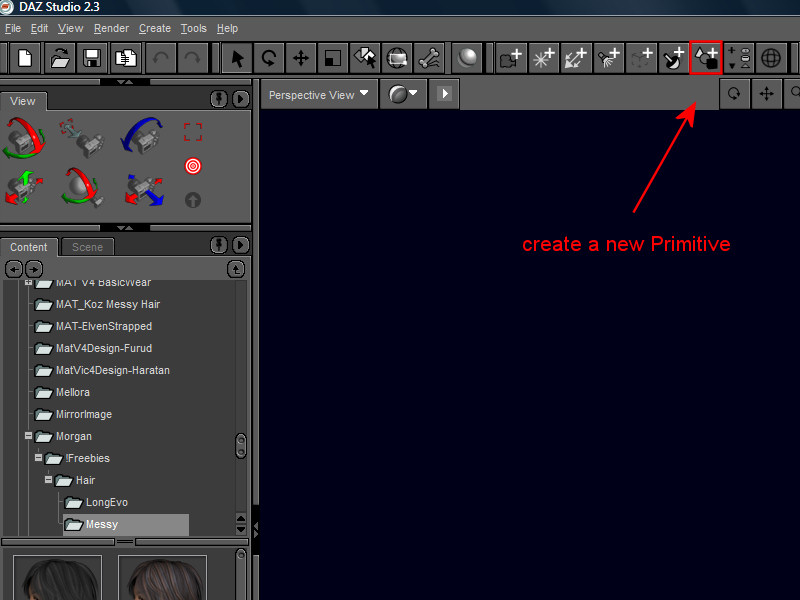This screenshot has height=600, width=800.
Task: Create a new spotlight
Action: coord(609,58)
